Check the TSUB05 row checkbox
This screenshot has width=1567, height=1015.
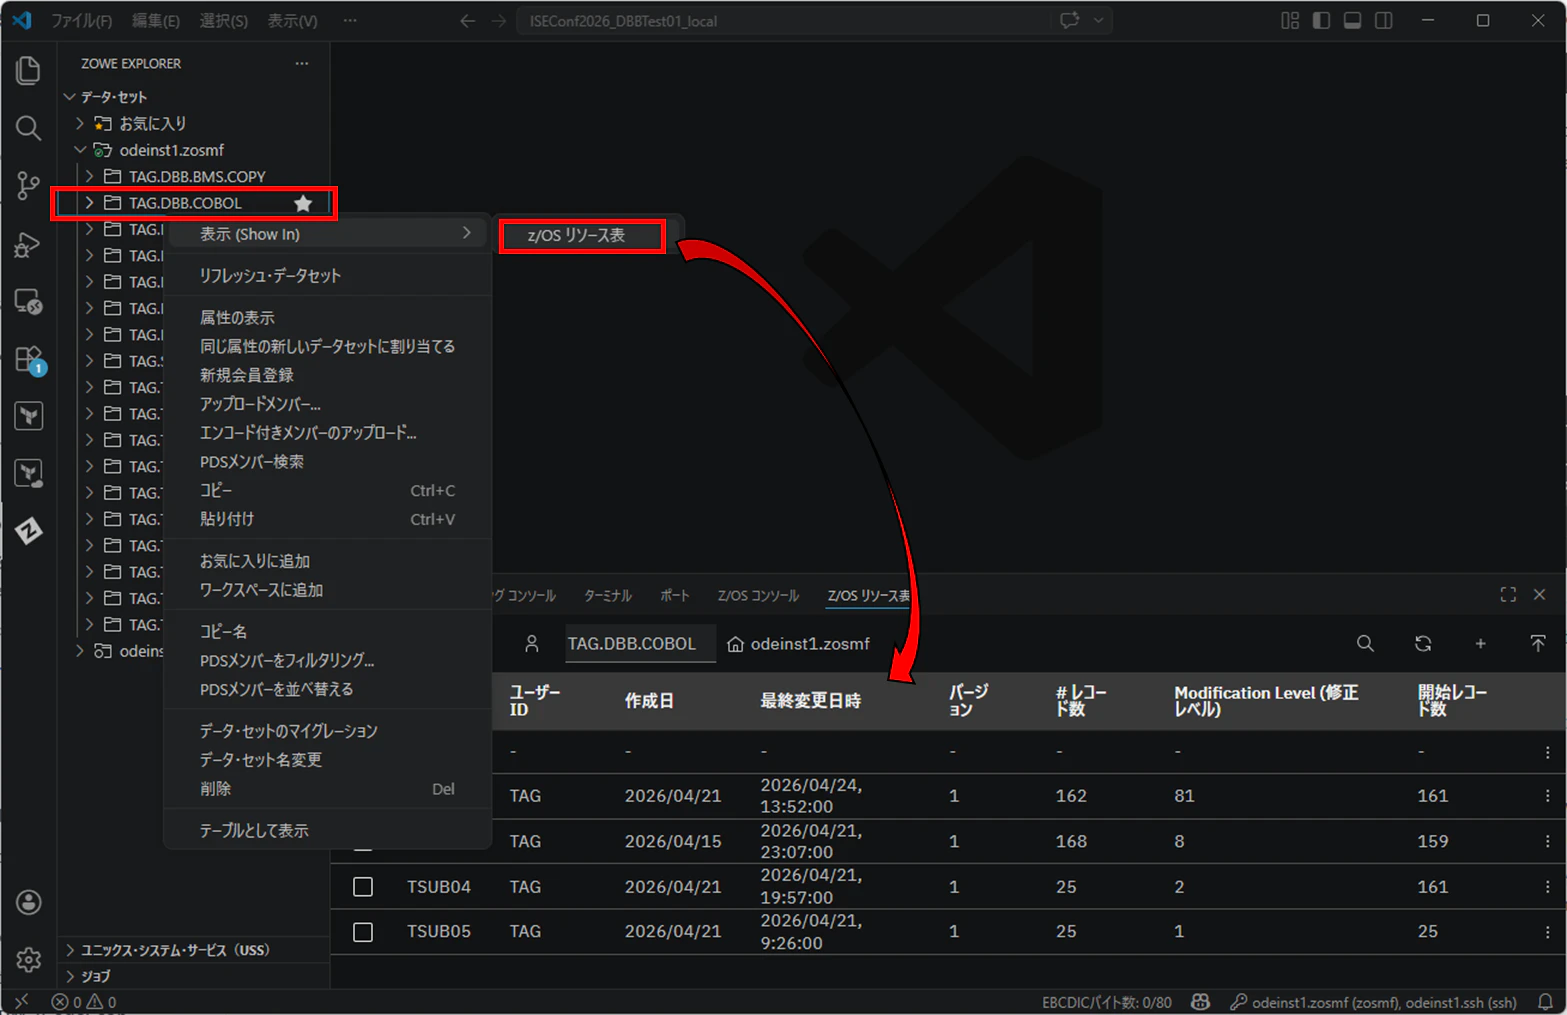[x=363, y=932]
